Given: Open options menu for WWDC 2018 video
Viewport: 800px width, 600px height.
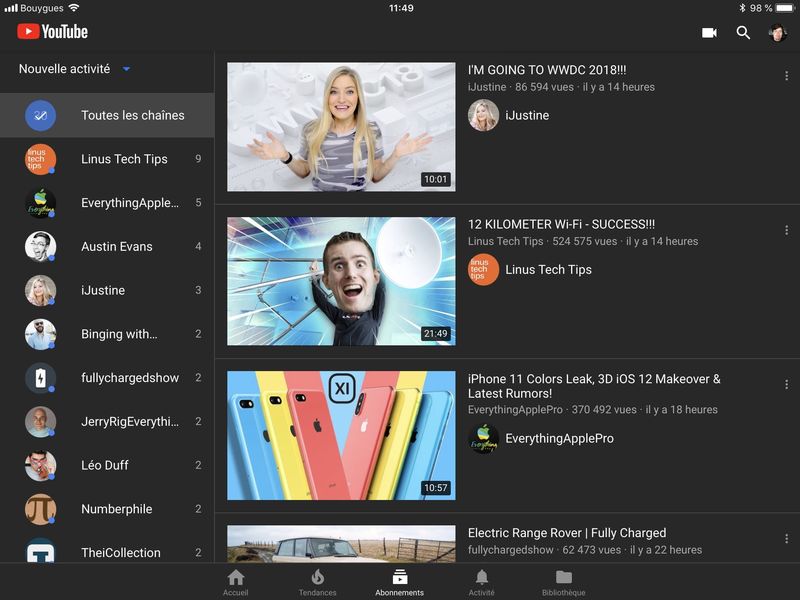Looking at the screenshot, I should click(x=786, y=76).
